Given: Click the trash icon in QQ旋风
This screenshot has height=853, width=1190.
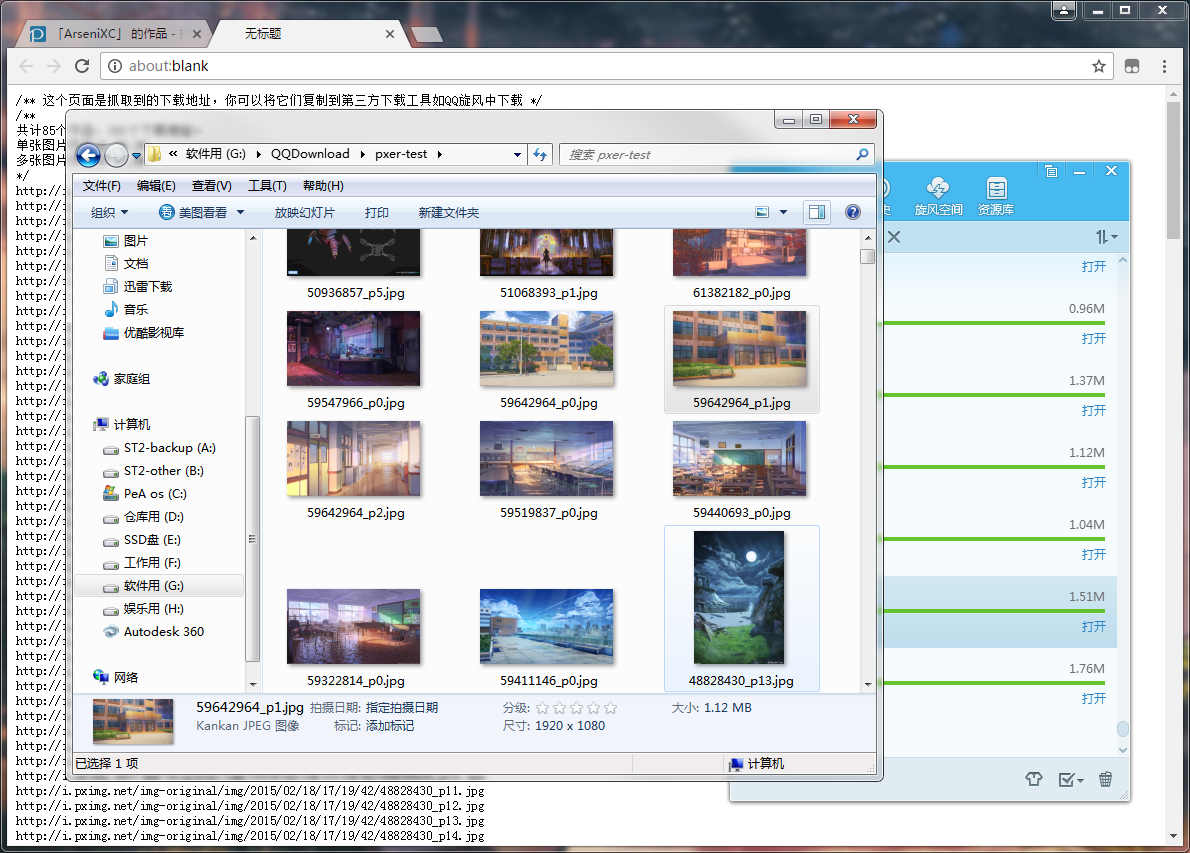Looking at the screenshot, I should pyautogui.click(x=1105, y=779).
